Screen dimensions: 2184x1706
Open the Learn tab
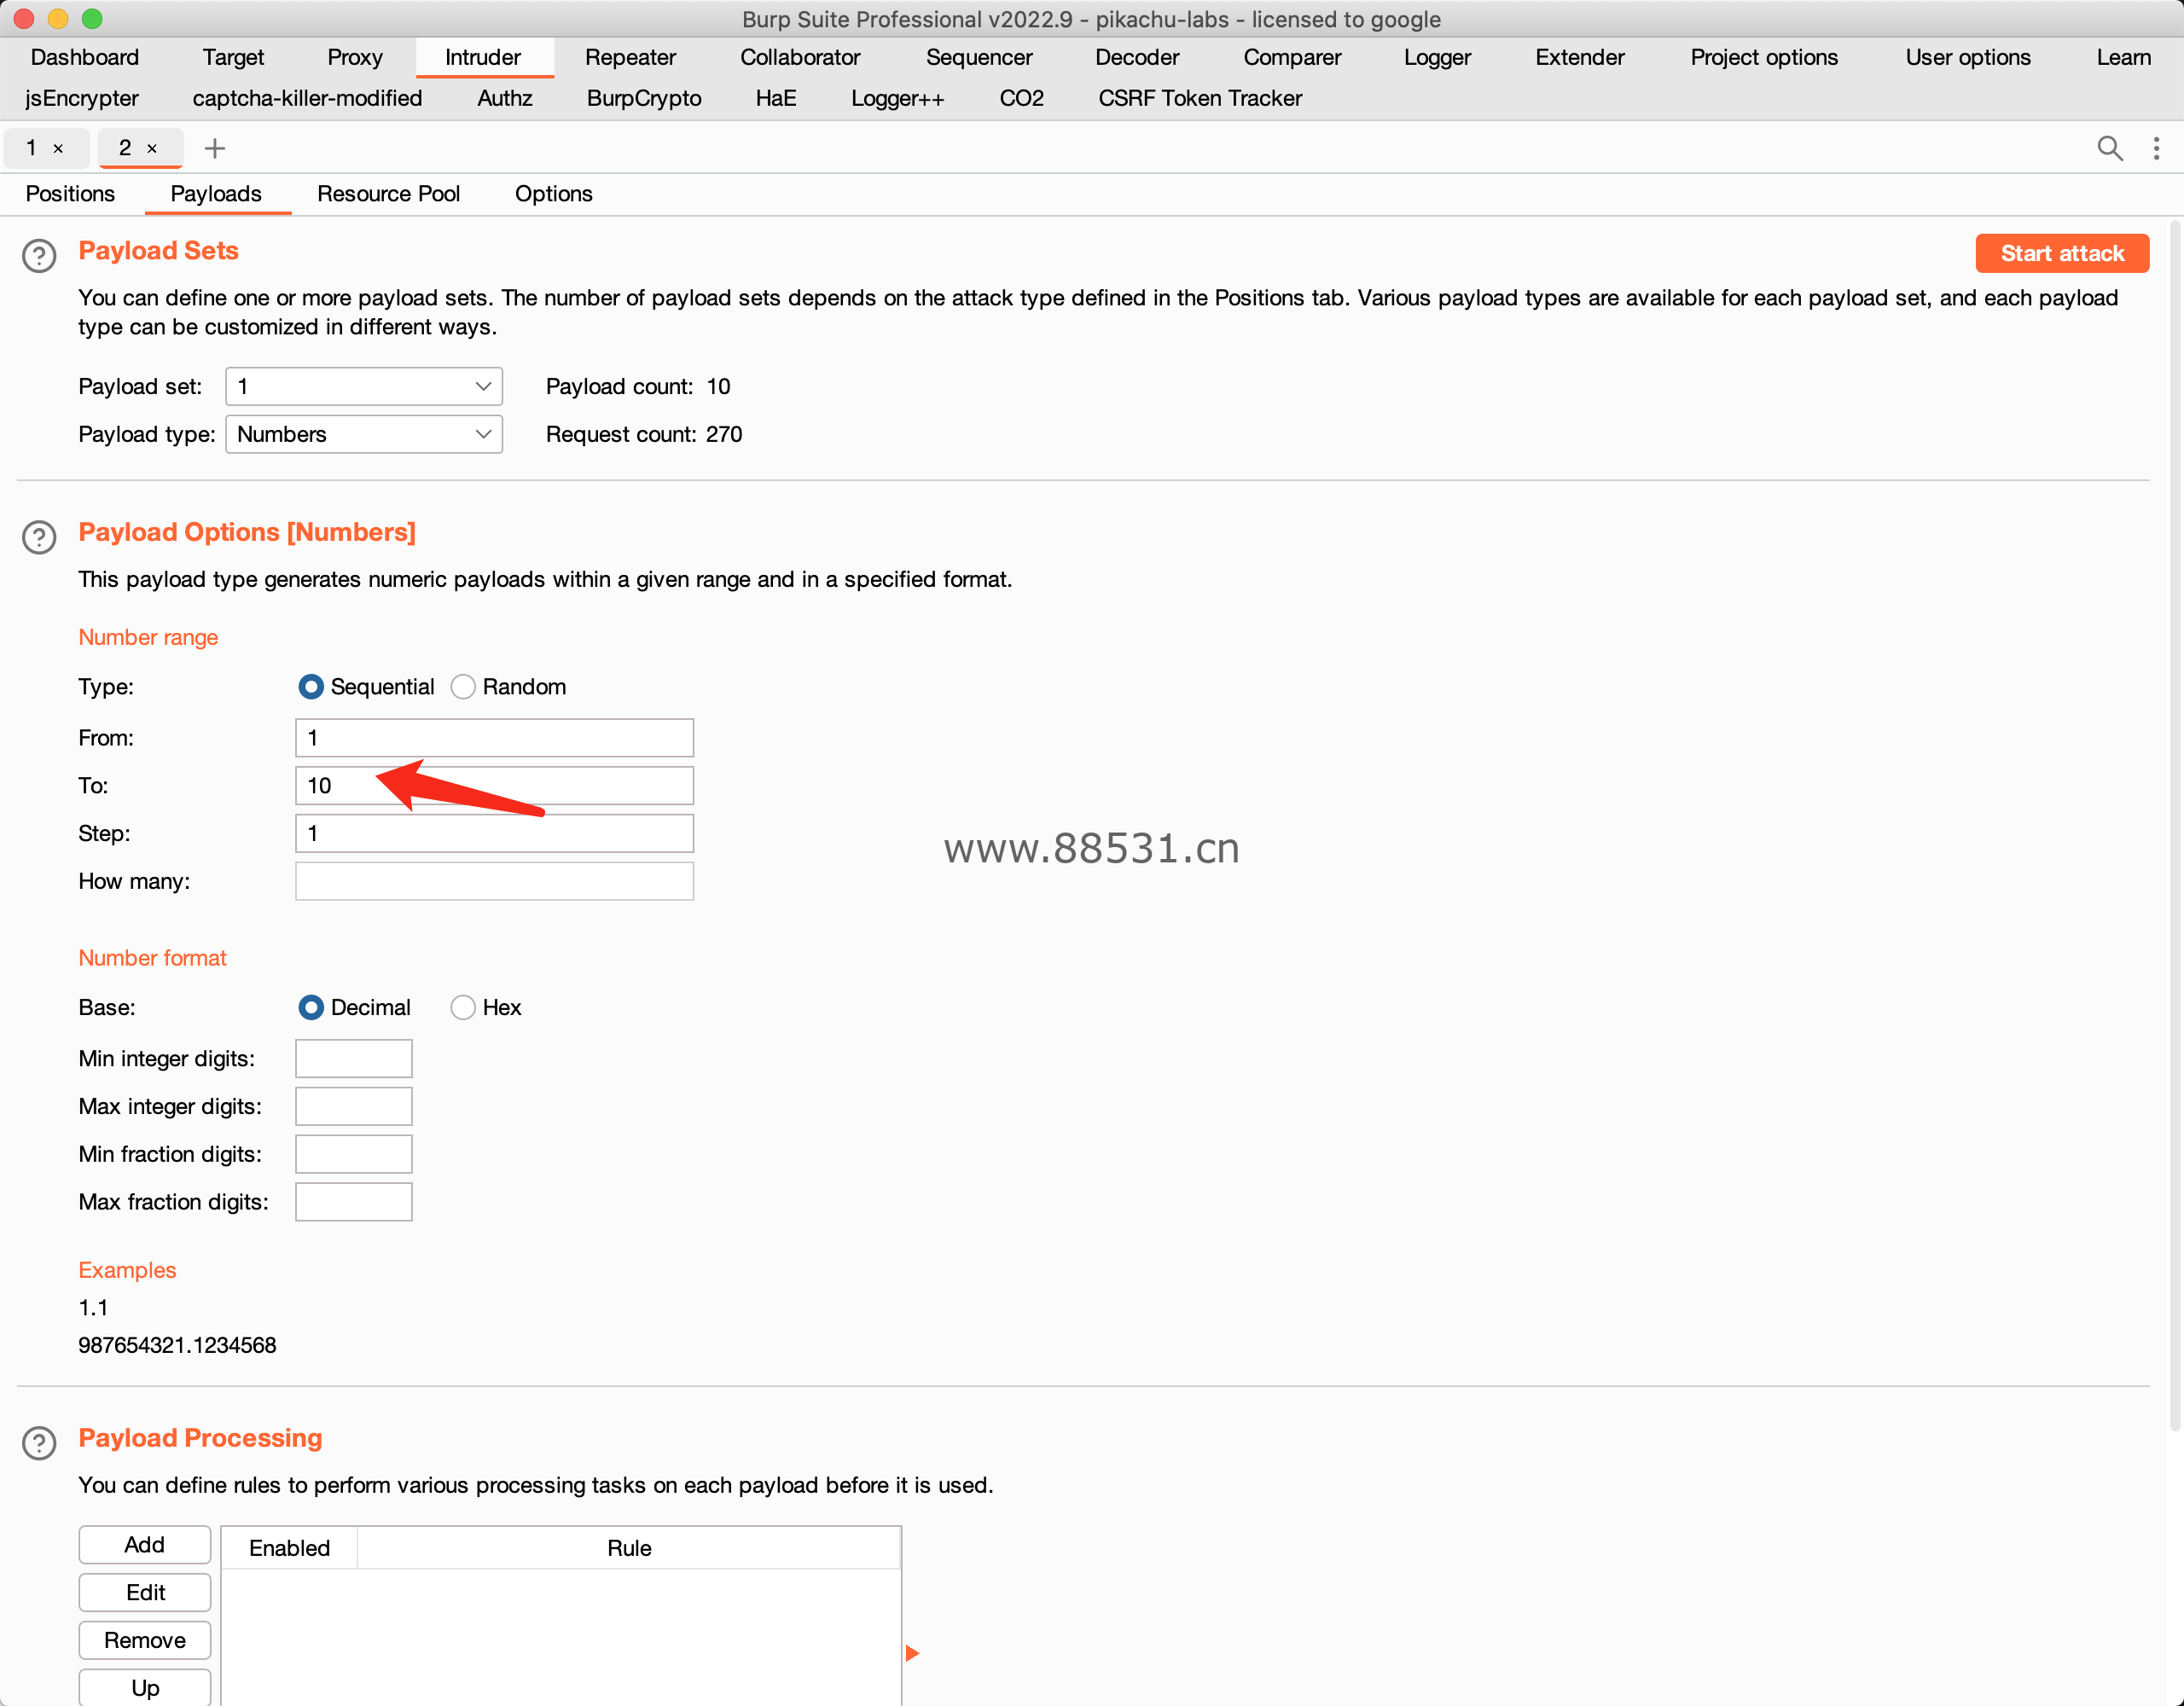click(x=2124, y=57)
